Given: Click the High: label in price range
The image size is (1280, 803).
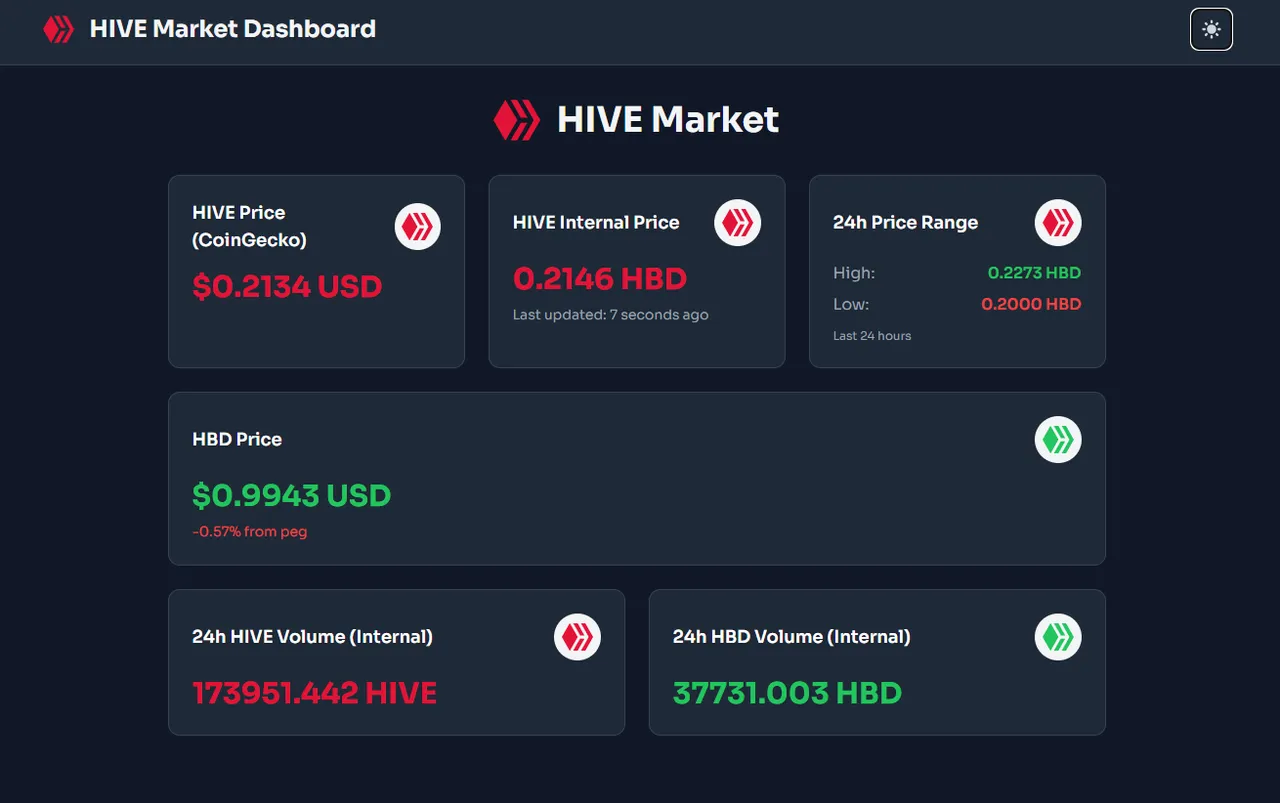Looking at the screenshot, I should 854,273.
